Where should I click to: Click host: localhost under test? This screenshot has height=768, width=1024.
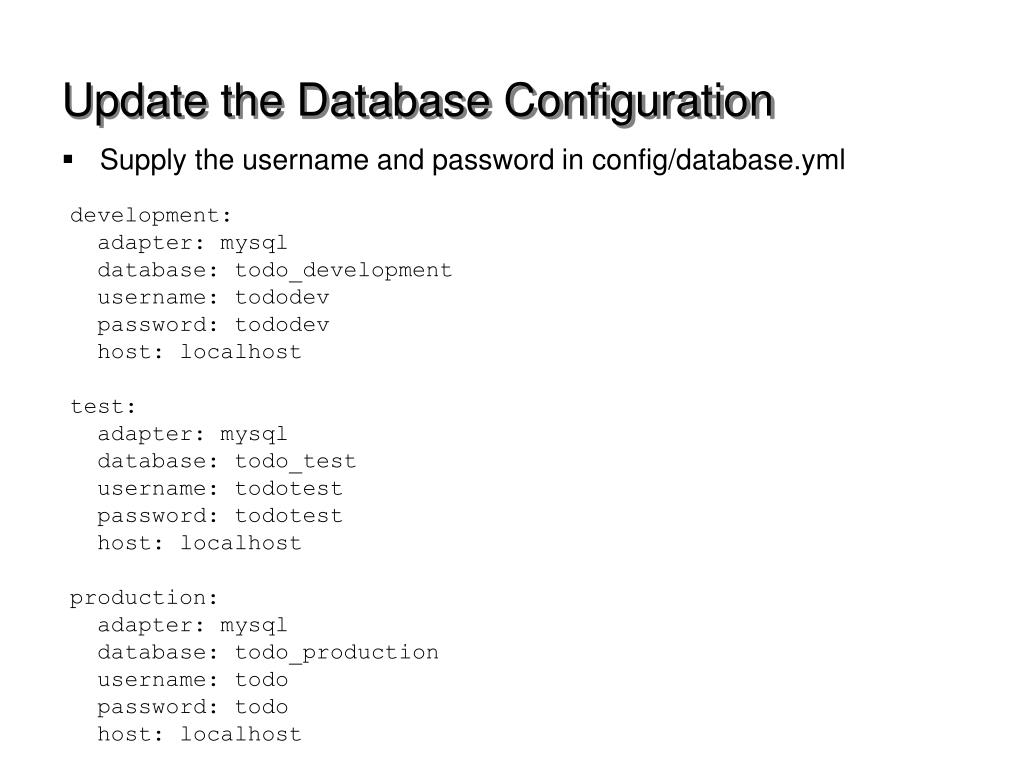(199, 543)
